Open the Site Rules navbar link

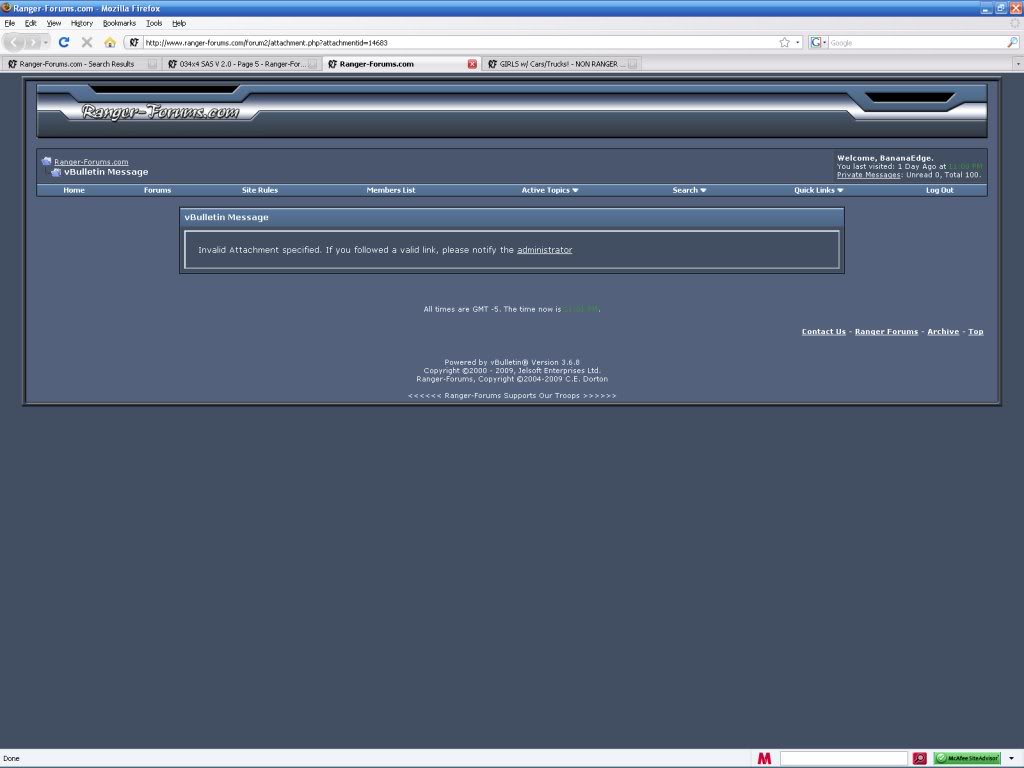260,190
